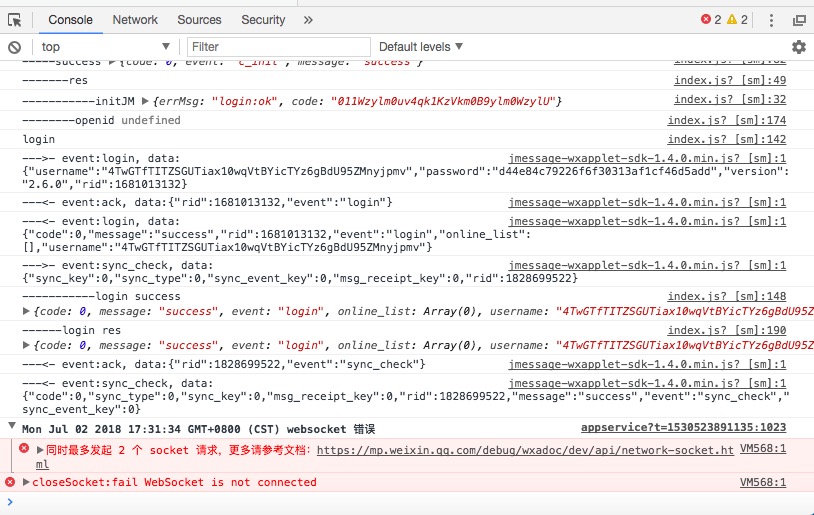The height and width of the screenshot is (515, 814).
Task: Click the '-----------login success' log text
Action: [x=101, y=296]
